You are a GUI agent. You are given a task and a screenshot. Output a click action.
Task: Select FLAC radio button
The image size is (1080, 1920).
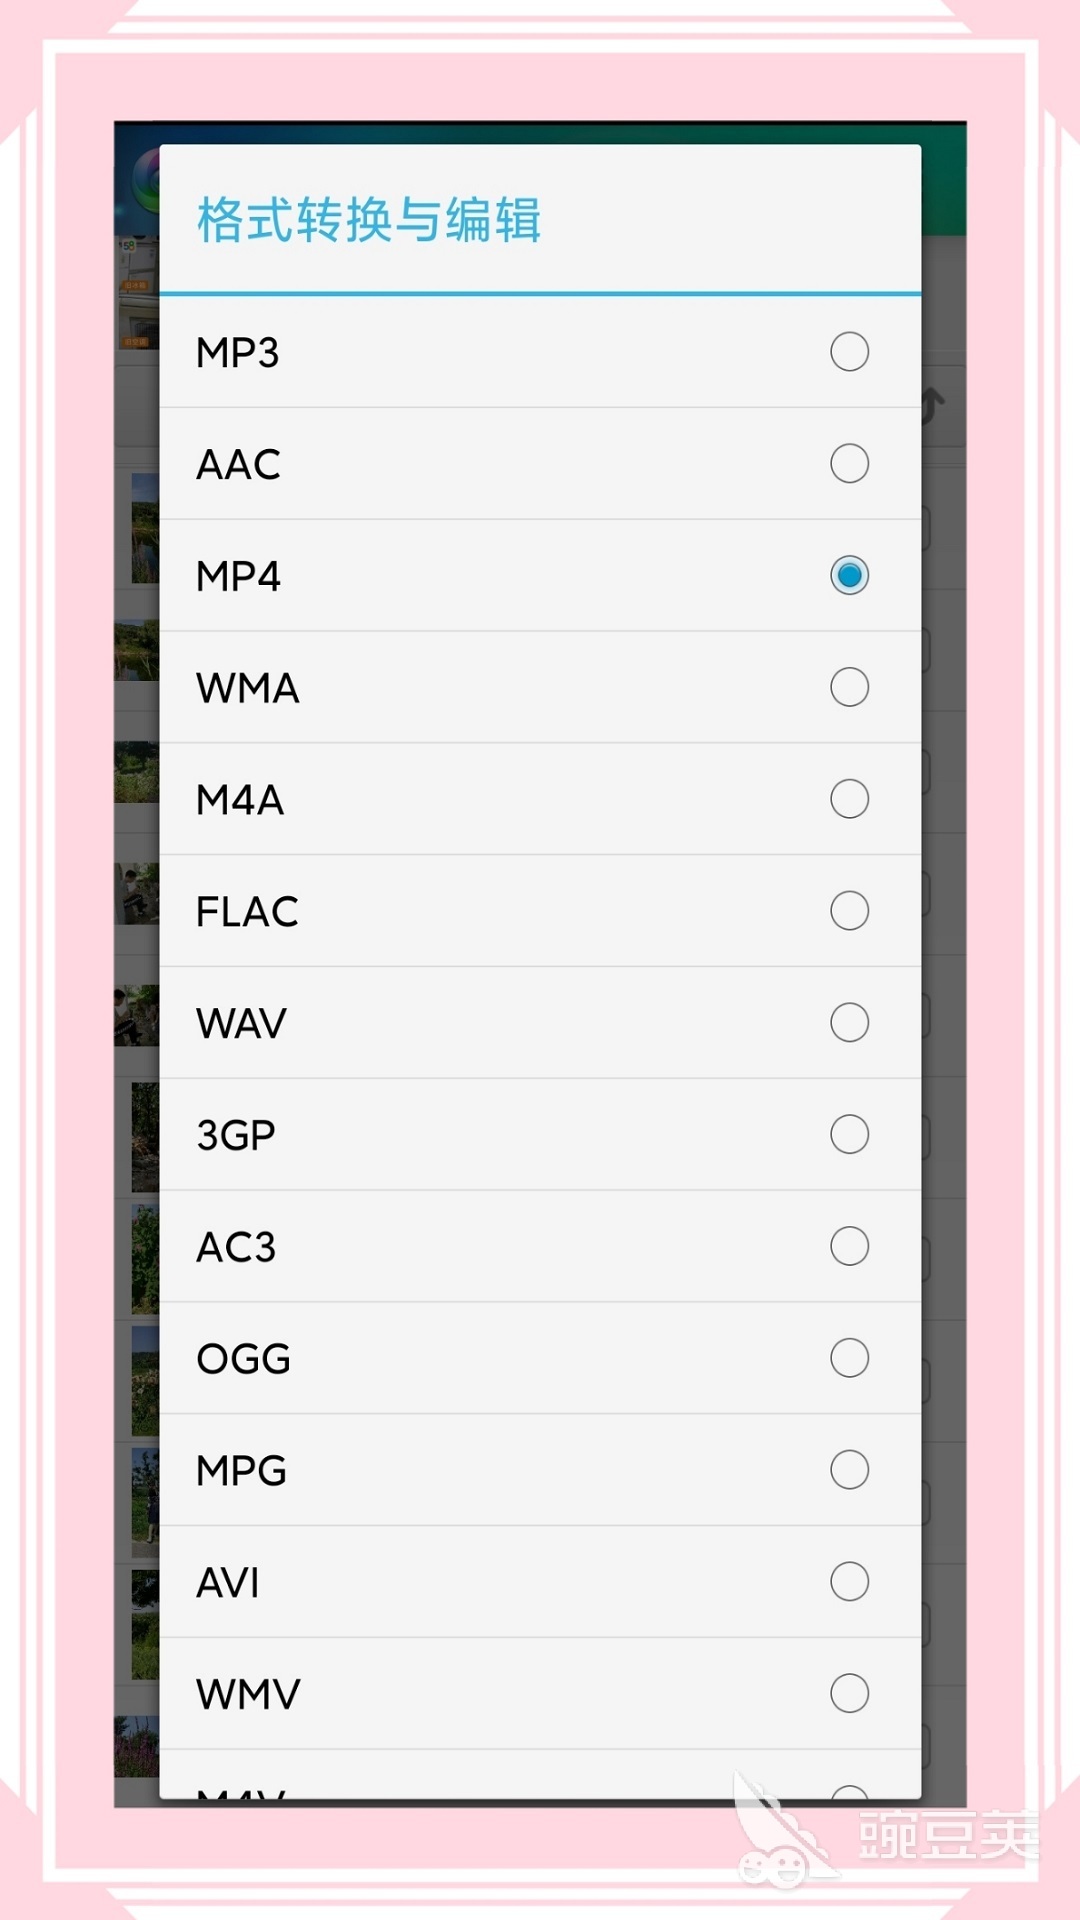pos(849,911)
